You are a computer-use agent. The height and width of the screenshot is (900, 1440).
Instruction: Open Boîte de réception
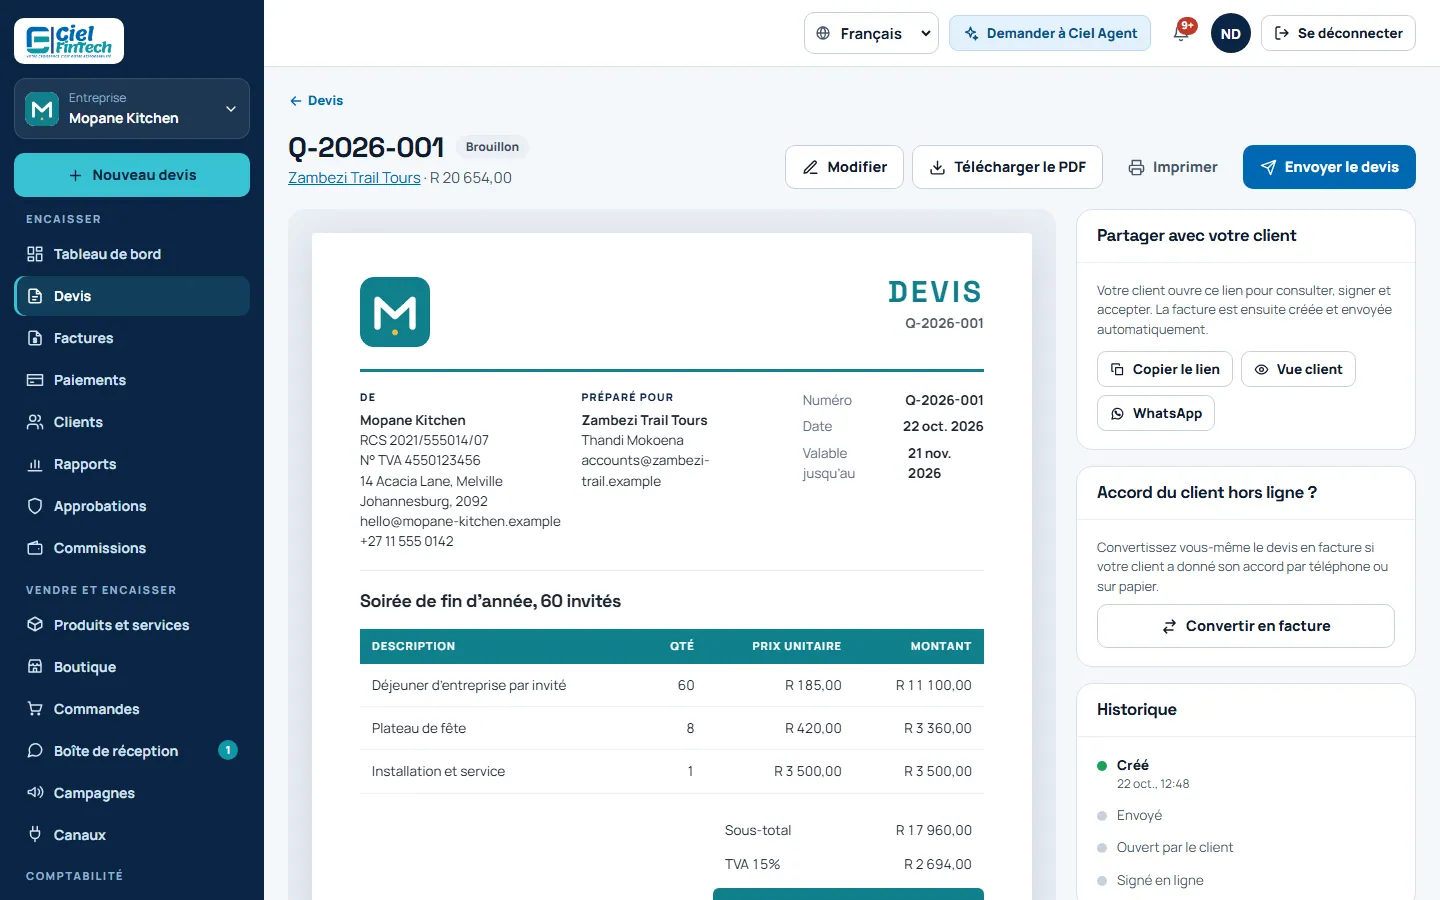tap(132, 751)
